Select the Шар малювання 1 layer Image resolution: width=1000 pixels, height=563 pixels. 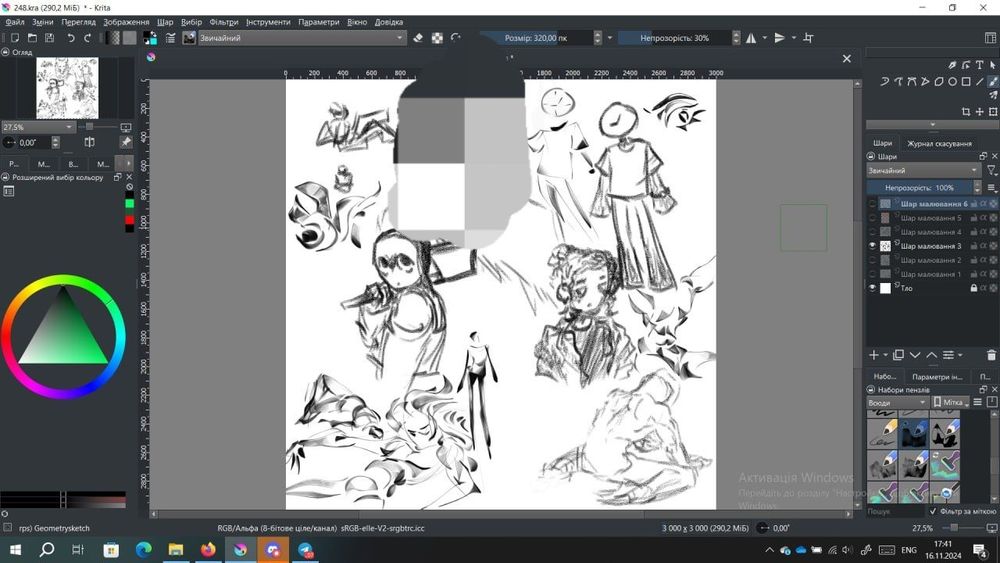[x=932, y=274]
